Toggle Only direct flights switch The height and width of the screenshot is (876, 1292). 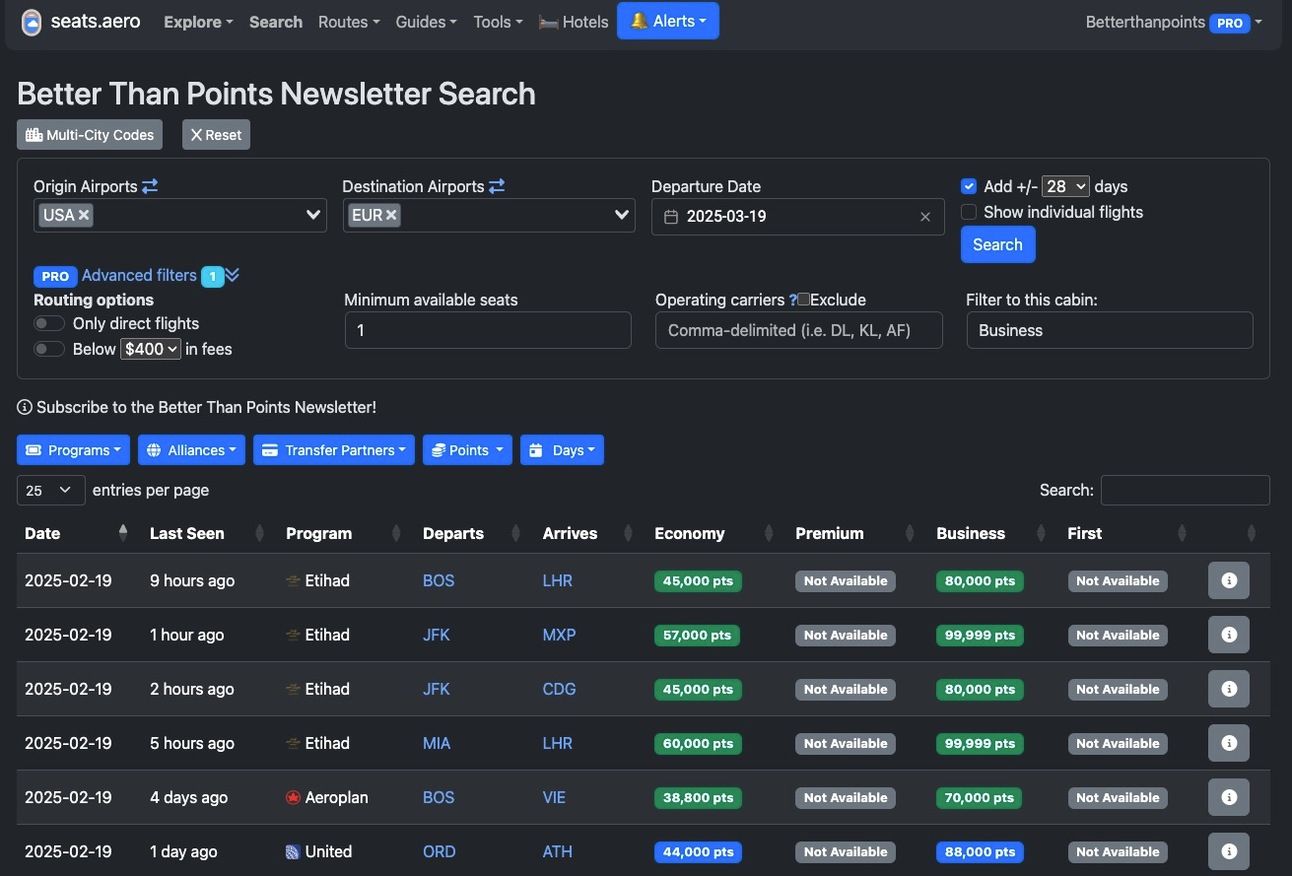pos(49,323)
